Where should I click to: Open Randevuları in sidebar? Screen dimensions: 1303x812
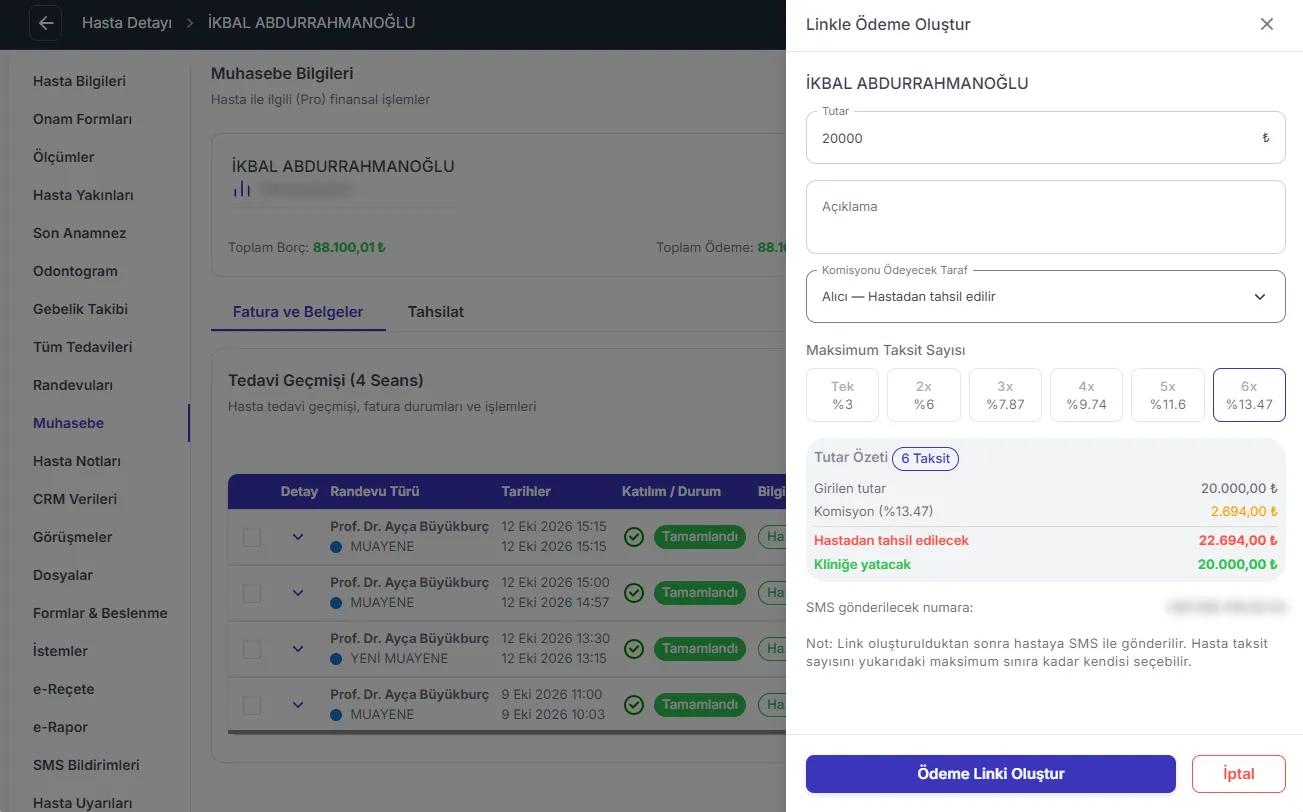pyautogui.click(x=73, y=385)
